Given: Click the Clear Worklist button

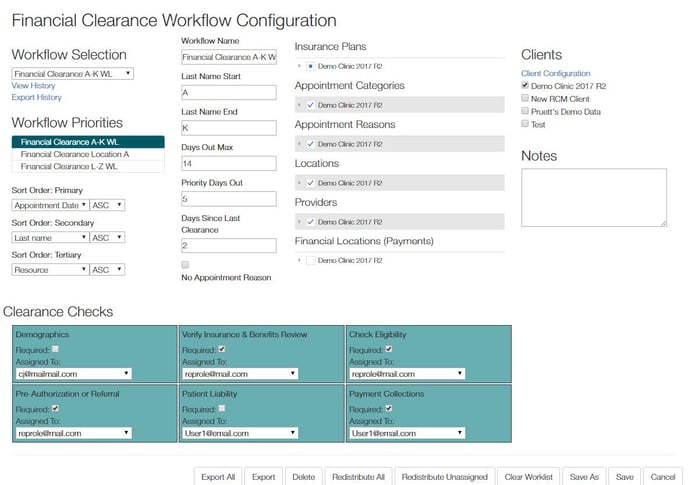Looking at the screenshot, I should (526, 477).
